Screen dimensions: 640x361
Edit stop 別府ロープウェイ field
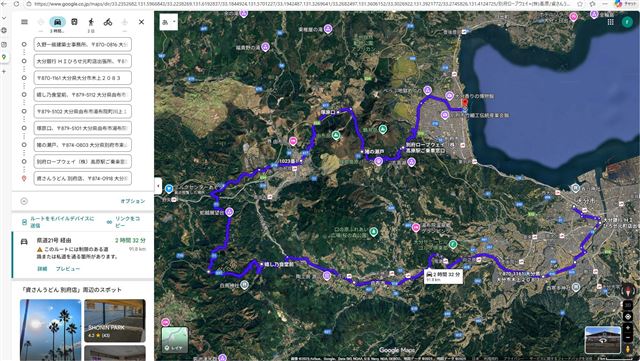[x=82, y=161]
